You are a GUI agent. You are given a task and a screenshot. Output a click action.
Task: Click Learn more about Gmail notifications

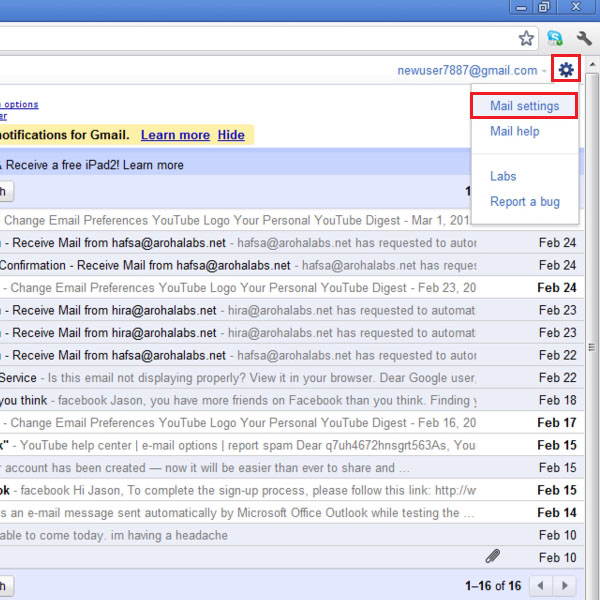pyautogui.click(x=175, y=135)
